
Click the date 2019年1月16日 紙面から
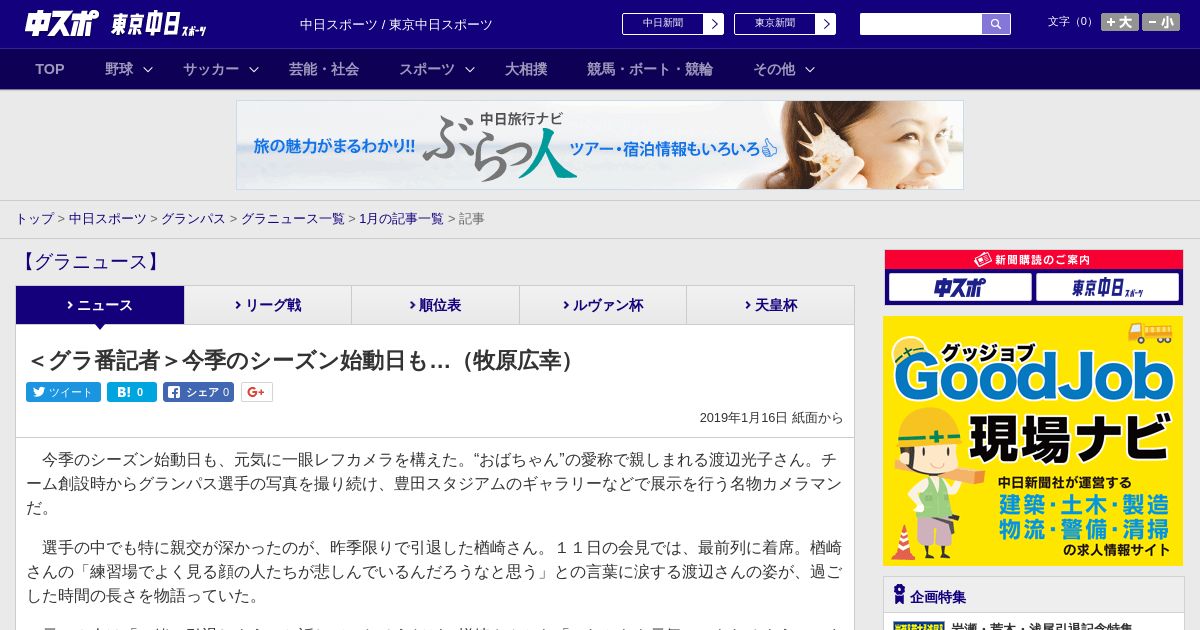(771, 418)
